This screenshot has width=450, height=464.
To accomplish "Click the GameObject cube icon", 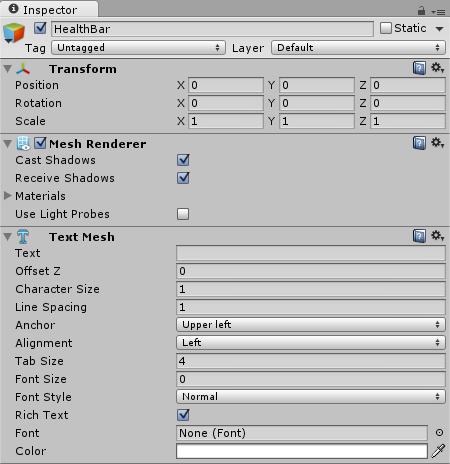I will (14, 33).
